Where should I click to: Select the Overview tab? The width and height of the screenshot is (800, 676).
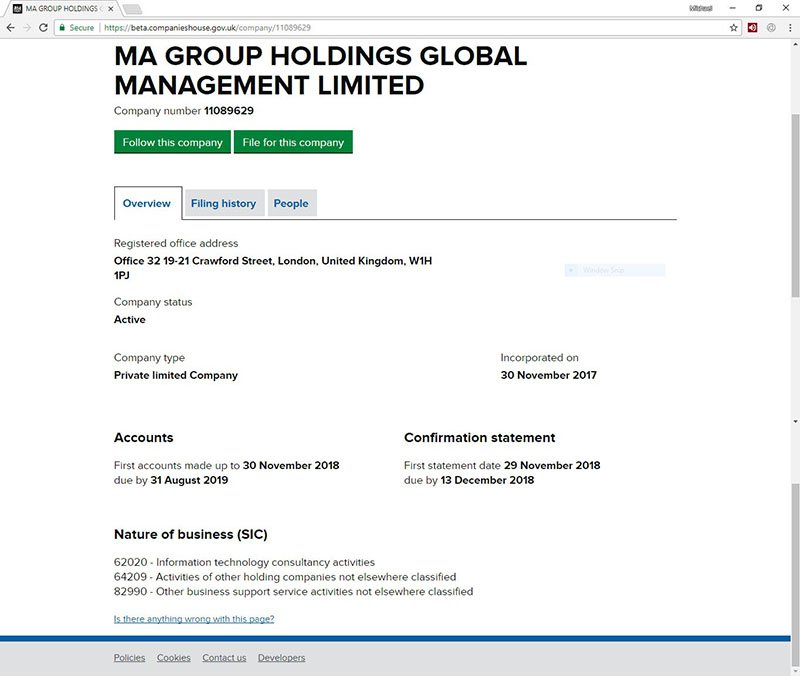(147, 203)
